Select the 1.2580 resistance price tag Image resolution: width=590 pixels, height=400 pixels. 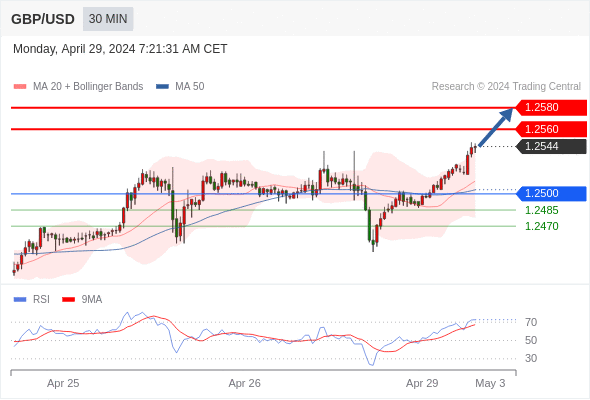tap(551, 108)
